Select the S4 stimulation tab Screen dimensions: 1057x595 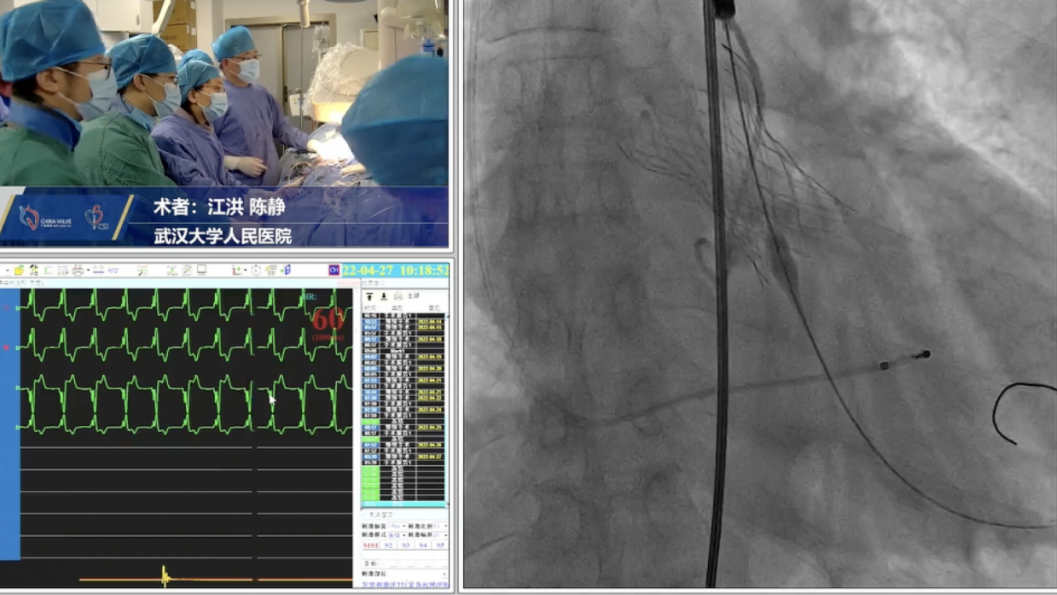[x=422, y=545]
